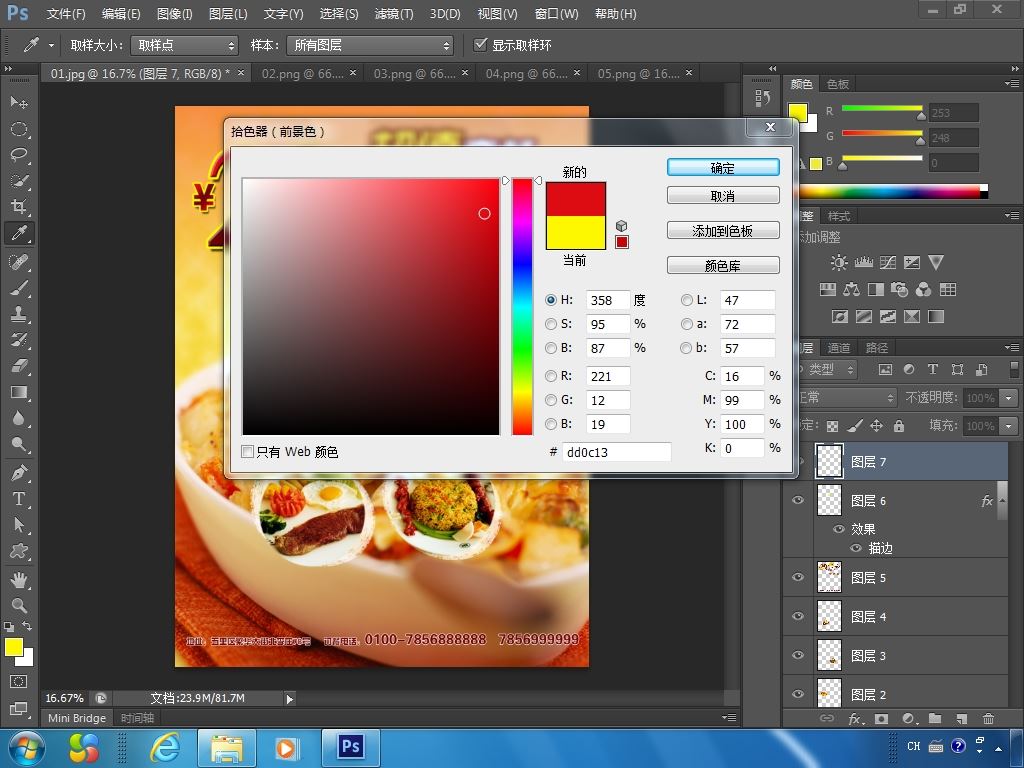Open the layer filter 类型 dropdown

pos(827,370)
